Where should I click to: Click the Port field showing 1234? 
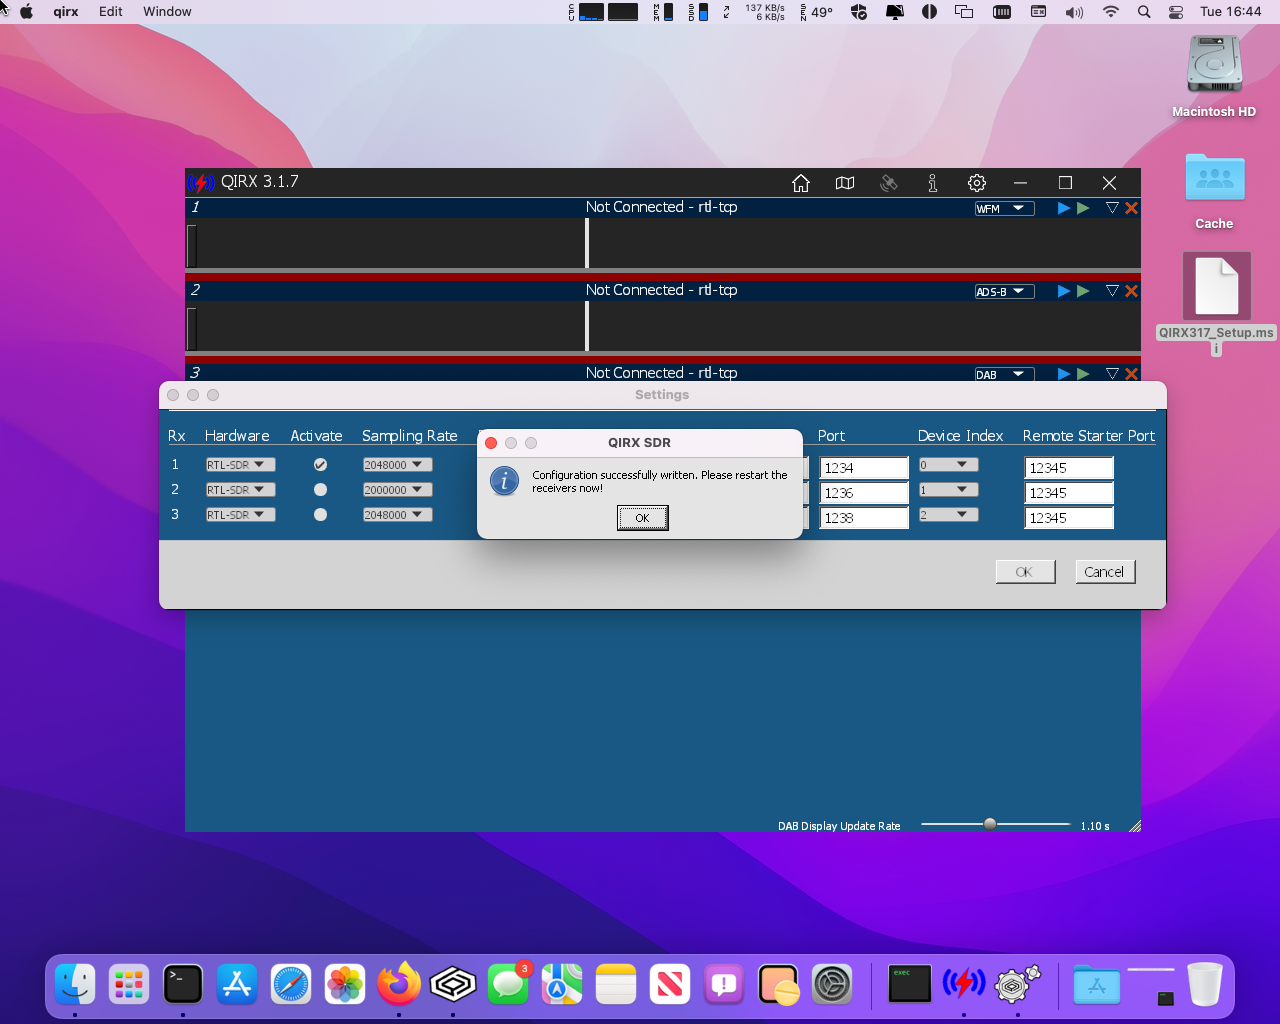point(864,468)
